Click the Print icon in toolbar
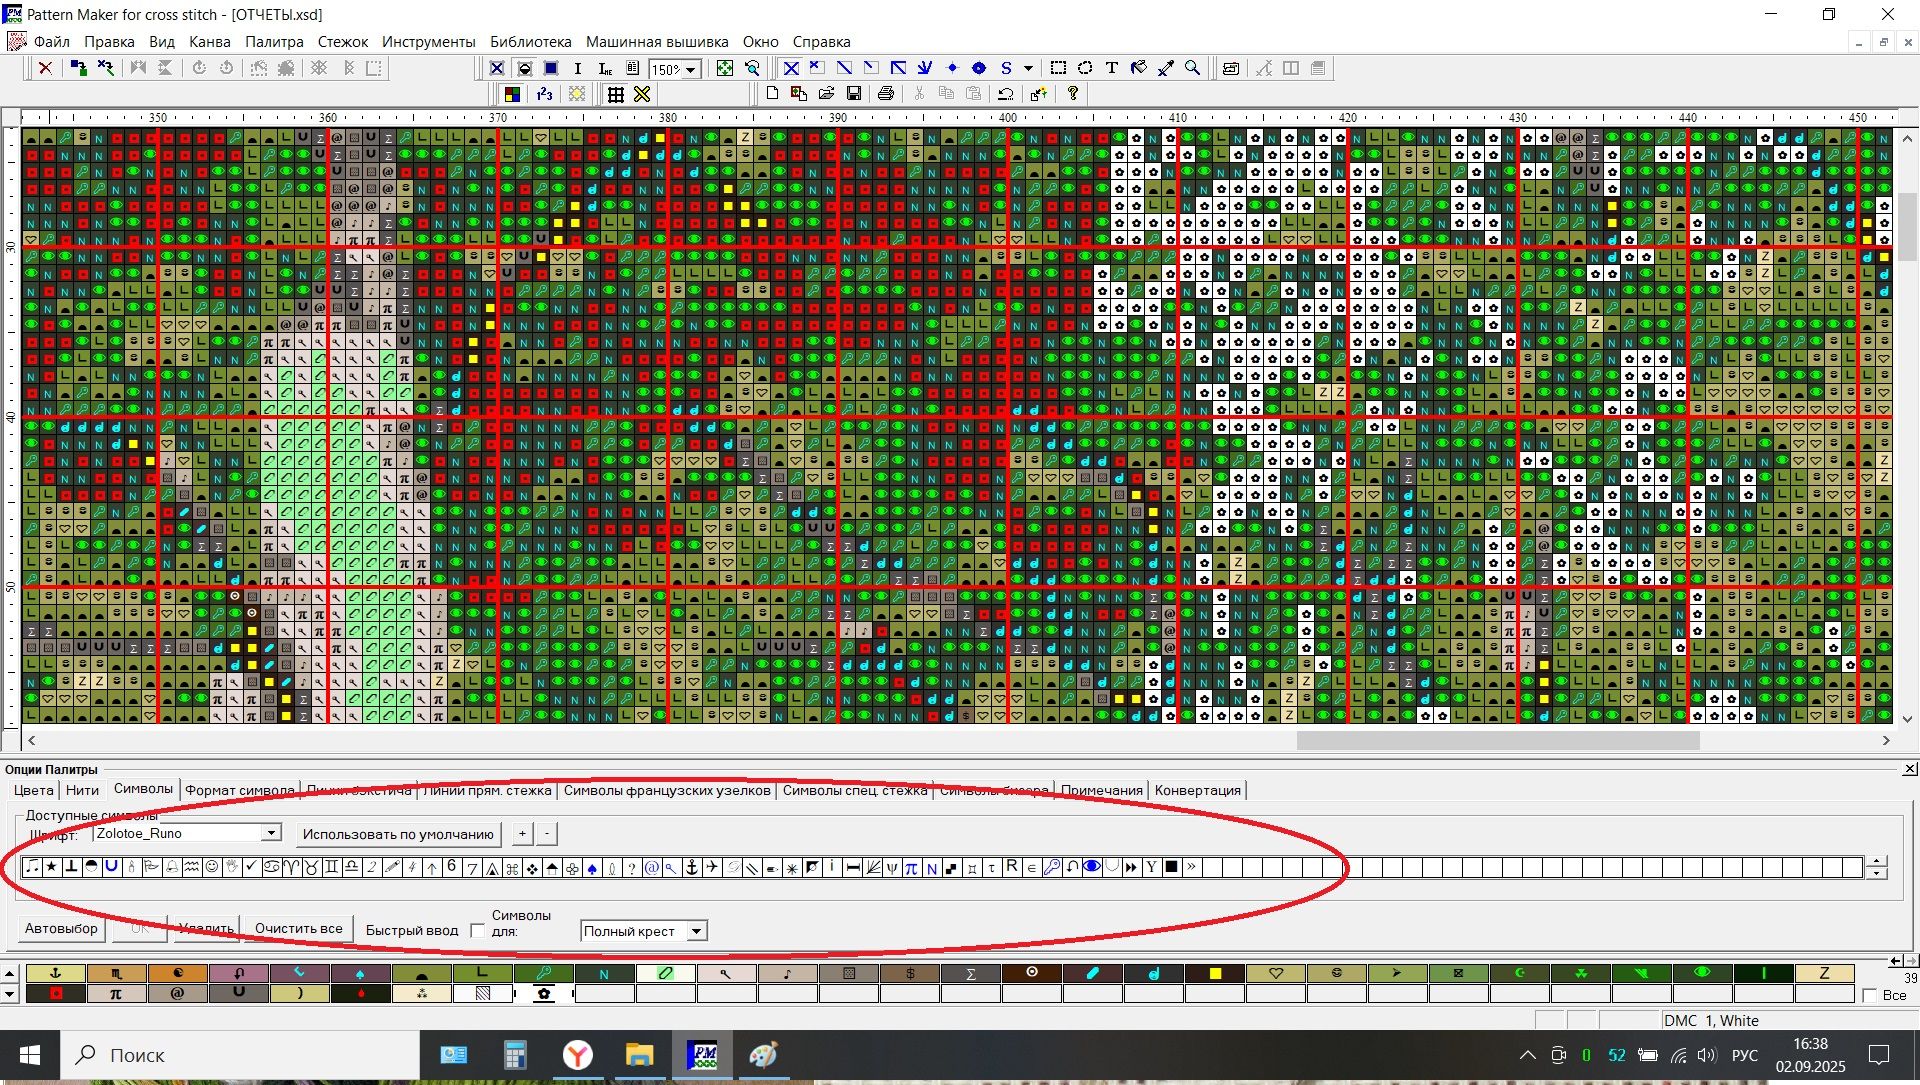The width and height of the screenshot is (1920, 1085). click(x=885, y=94)
